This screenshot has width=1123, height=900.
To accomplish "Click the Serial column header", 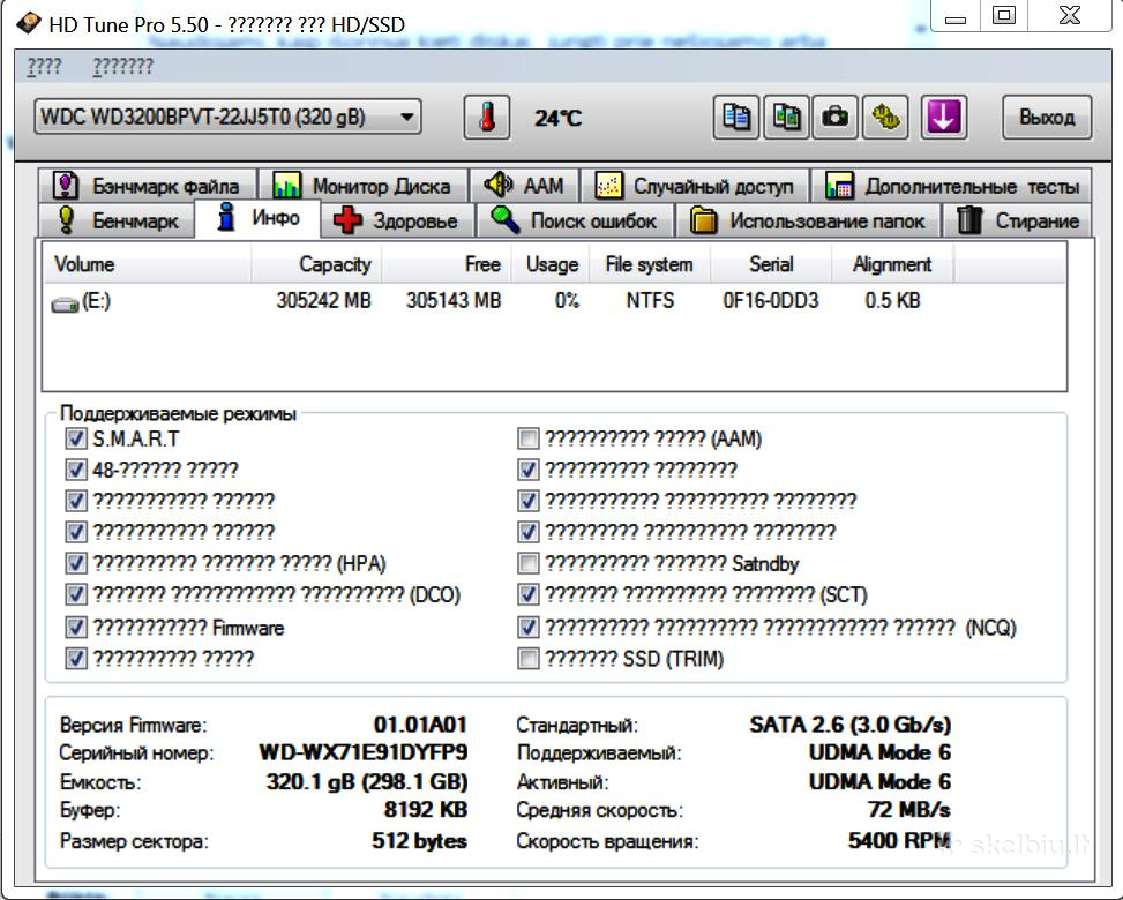I will coord(771,264).
